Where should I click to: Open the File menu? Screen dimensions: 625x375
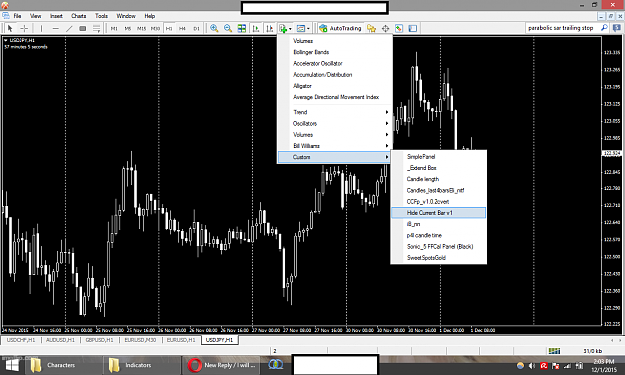[x=17, y=16]
